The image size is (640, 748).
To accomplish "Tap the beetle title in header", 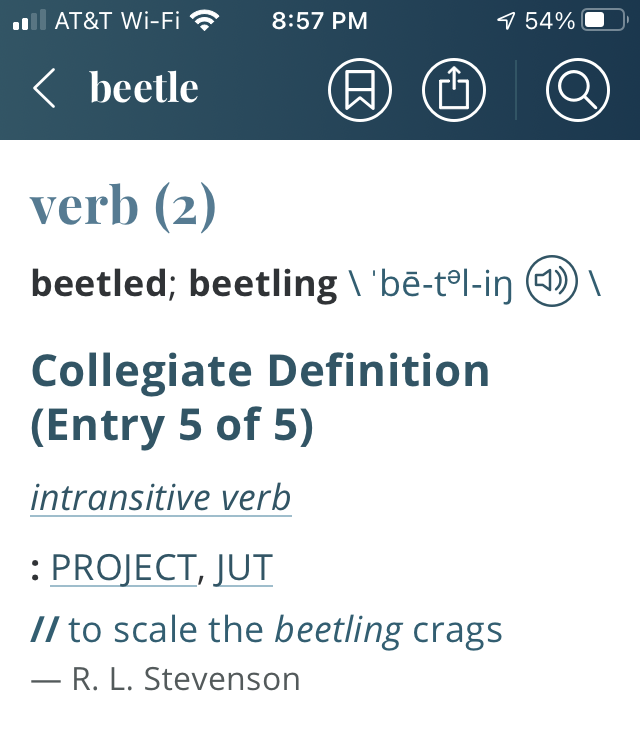I will 144,87.
